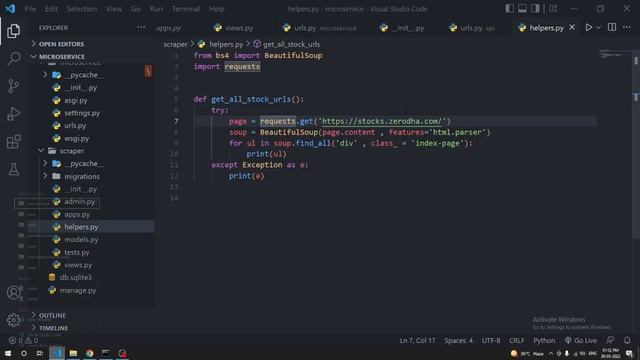Toggle secondary side bar layout icon
Viewport: 640px width, 360px height.
coord(535,9)
